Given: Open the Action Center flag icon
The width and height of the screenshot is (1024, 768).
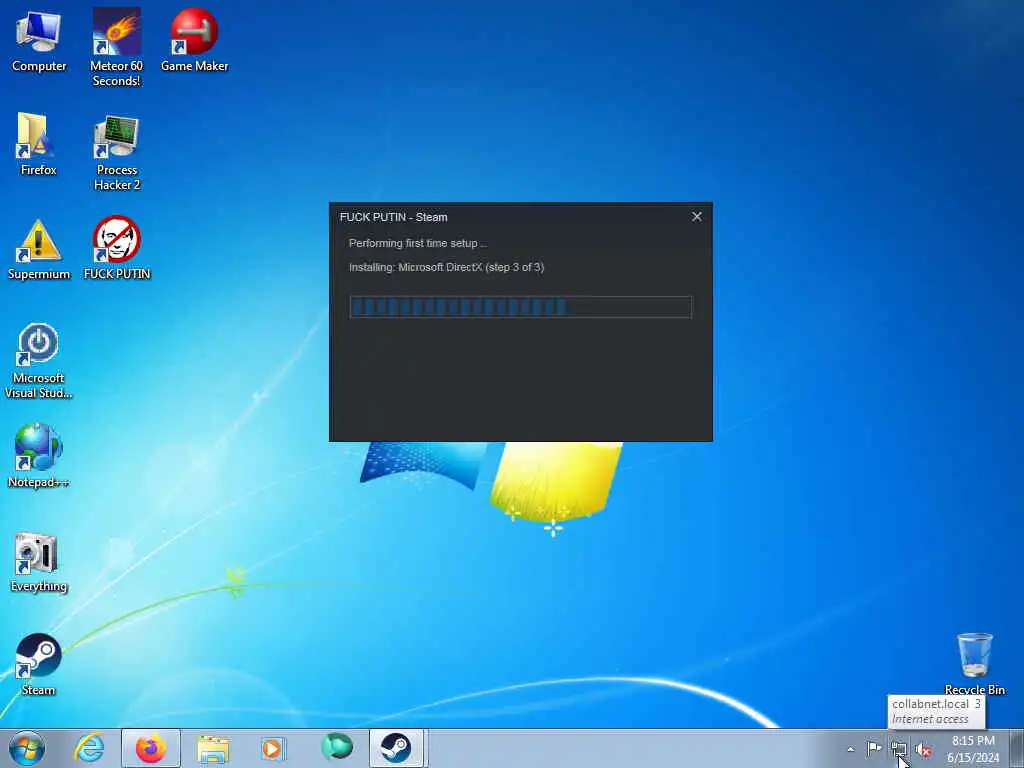Looking at the screenshot, I should (x=874, y=748).
